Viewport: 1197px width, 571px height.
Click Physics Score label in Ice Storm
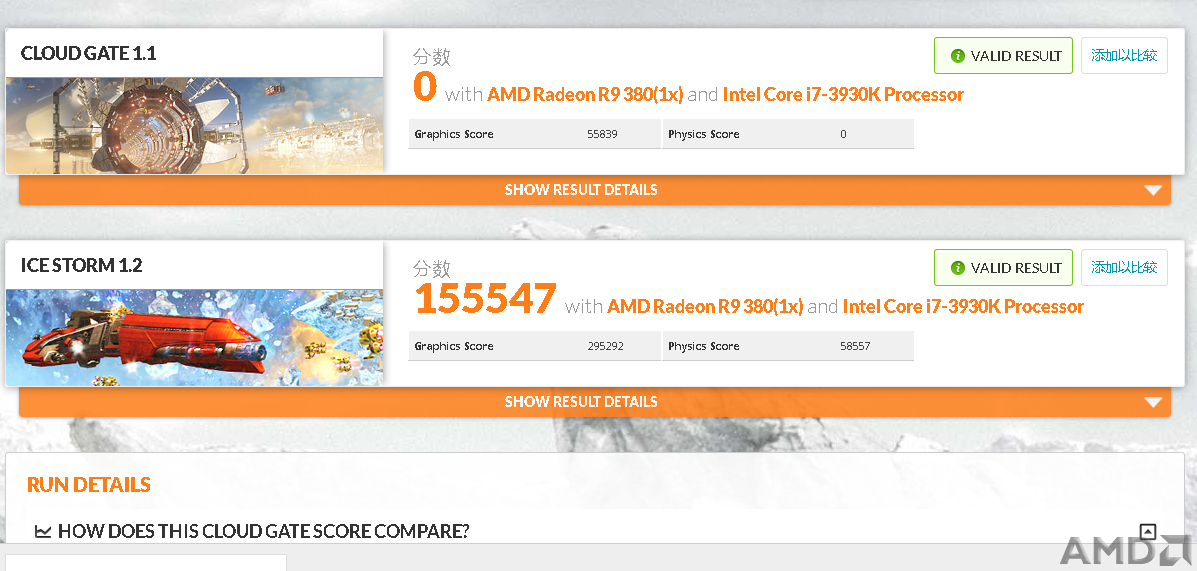click(704, 347)
